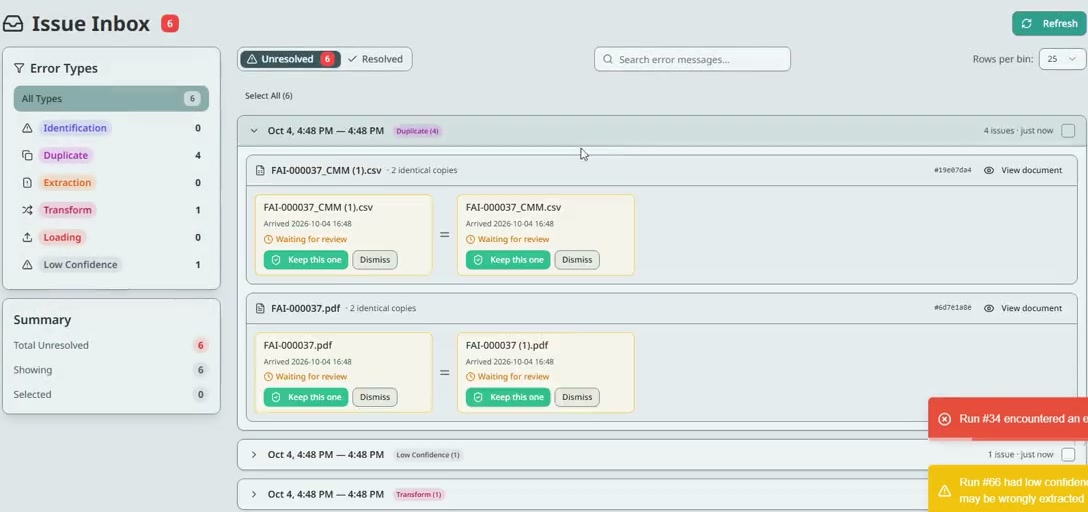Image resolution: width=1088 pixels, height=512 pixels.
Task: Click the file icon beside the FAI-000037.pdf header
Action: tap(260, 308)
